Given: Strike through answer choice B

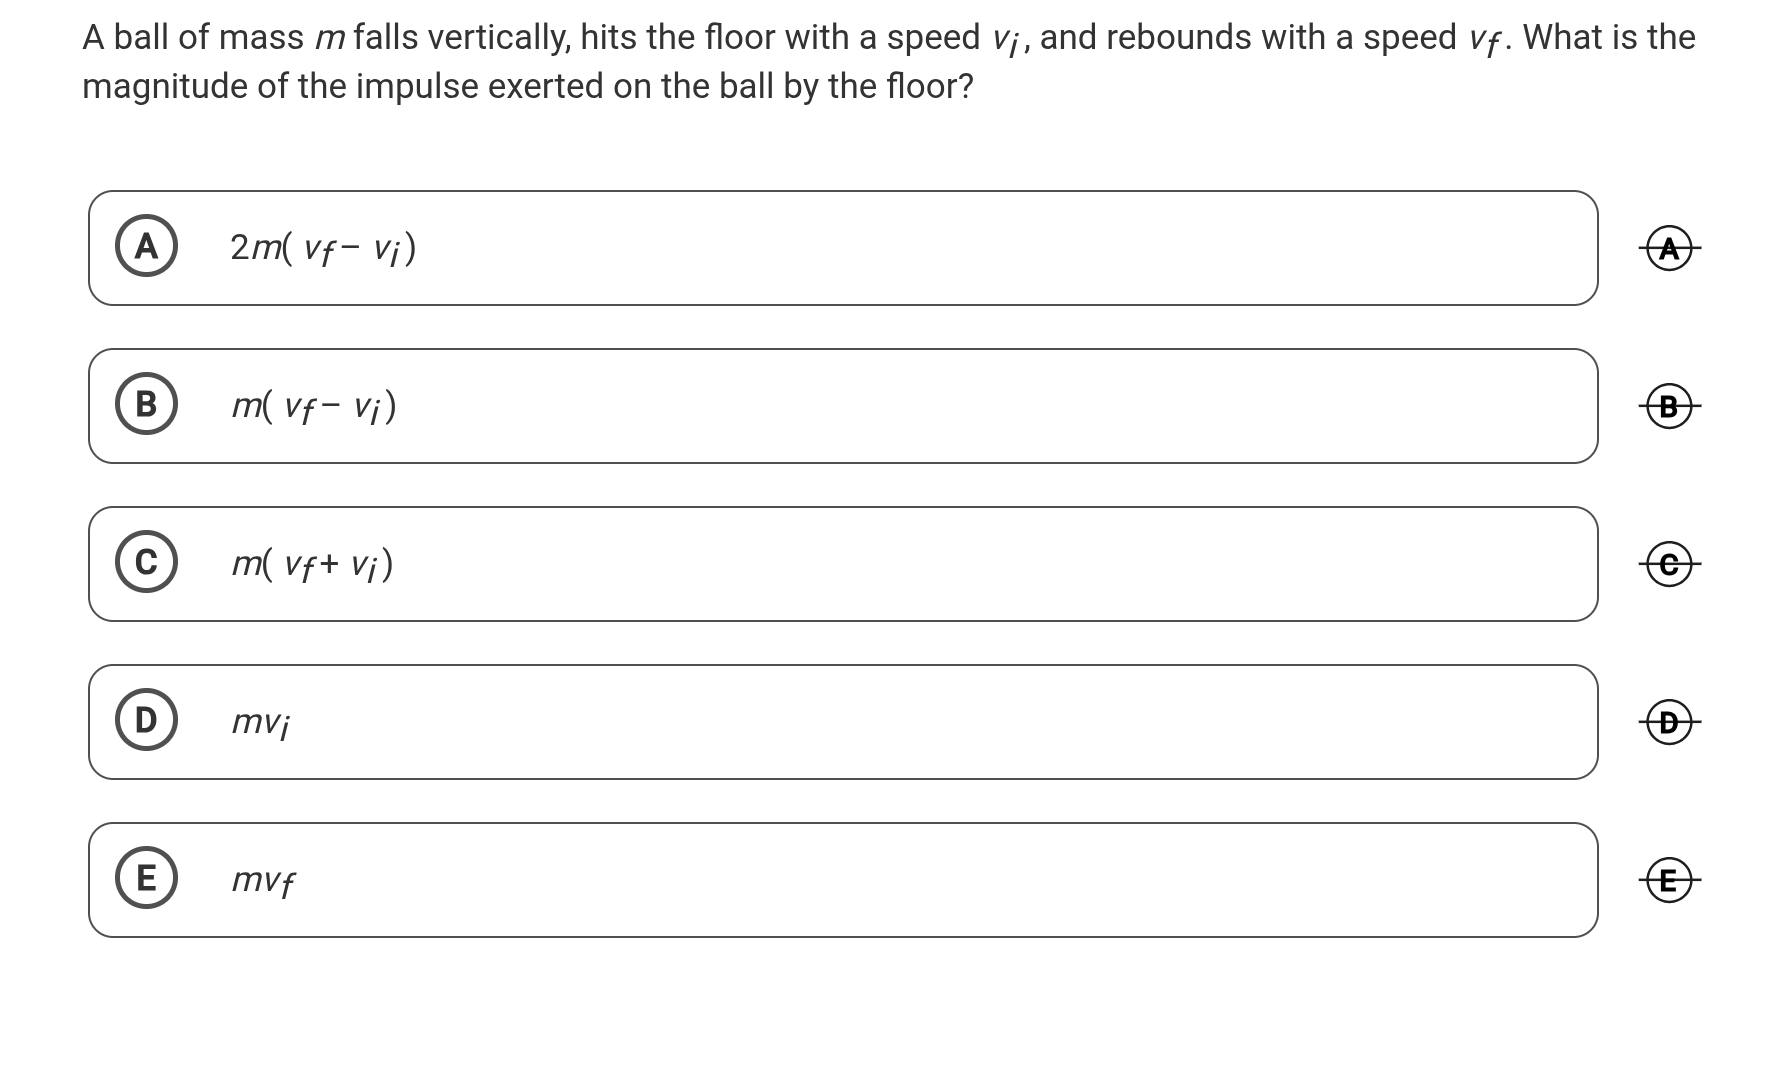Looking at the screenshot, I should tap(1669, 406).
